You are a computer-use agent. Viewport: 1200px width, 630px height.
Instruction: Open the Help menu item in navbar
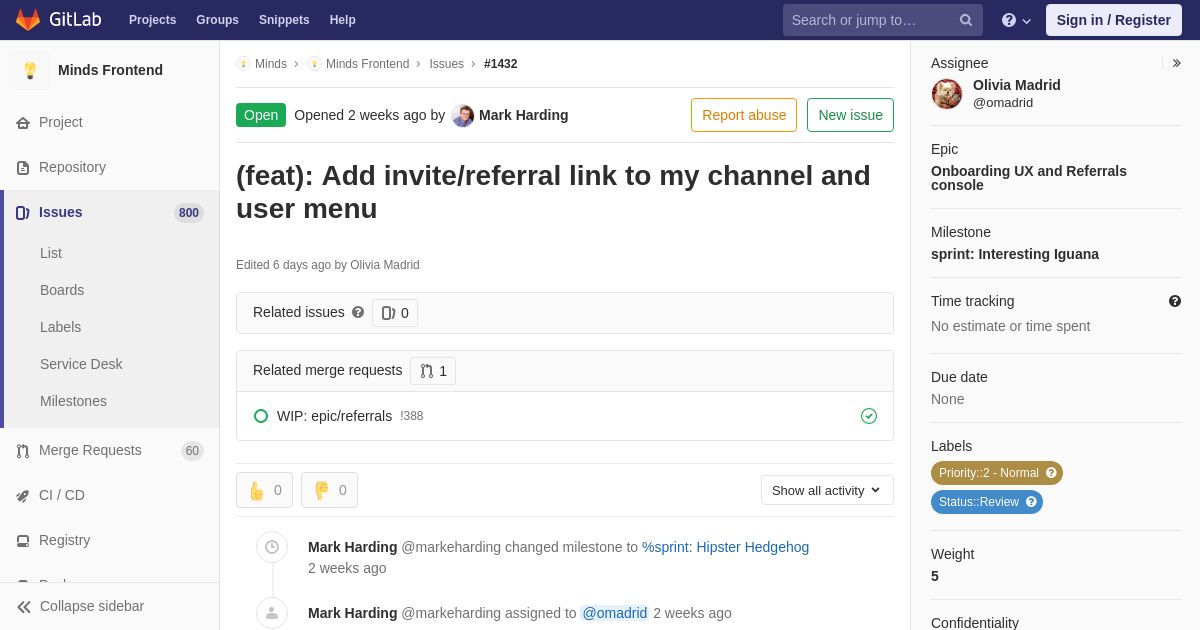(x=343, y=20)
